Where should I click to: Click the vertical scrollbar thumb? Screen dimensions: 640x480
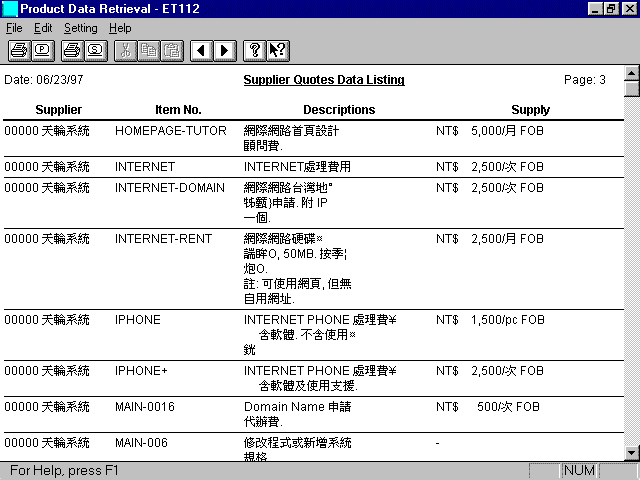pos(631,89)
